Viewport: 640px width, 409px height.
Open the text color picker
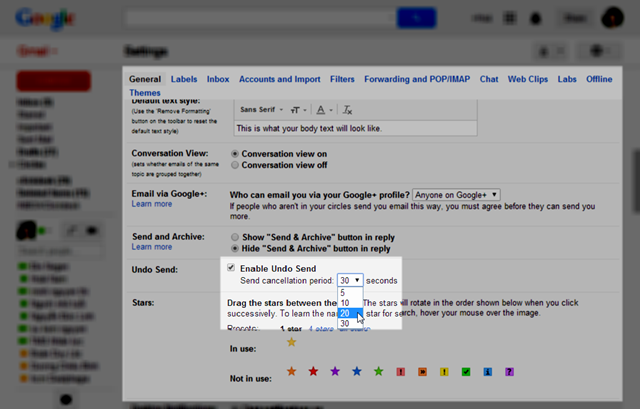click(324, 110)
